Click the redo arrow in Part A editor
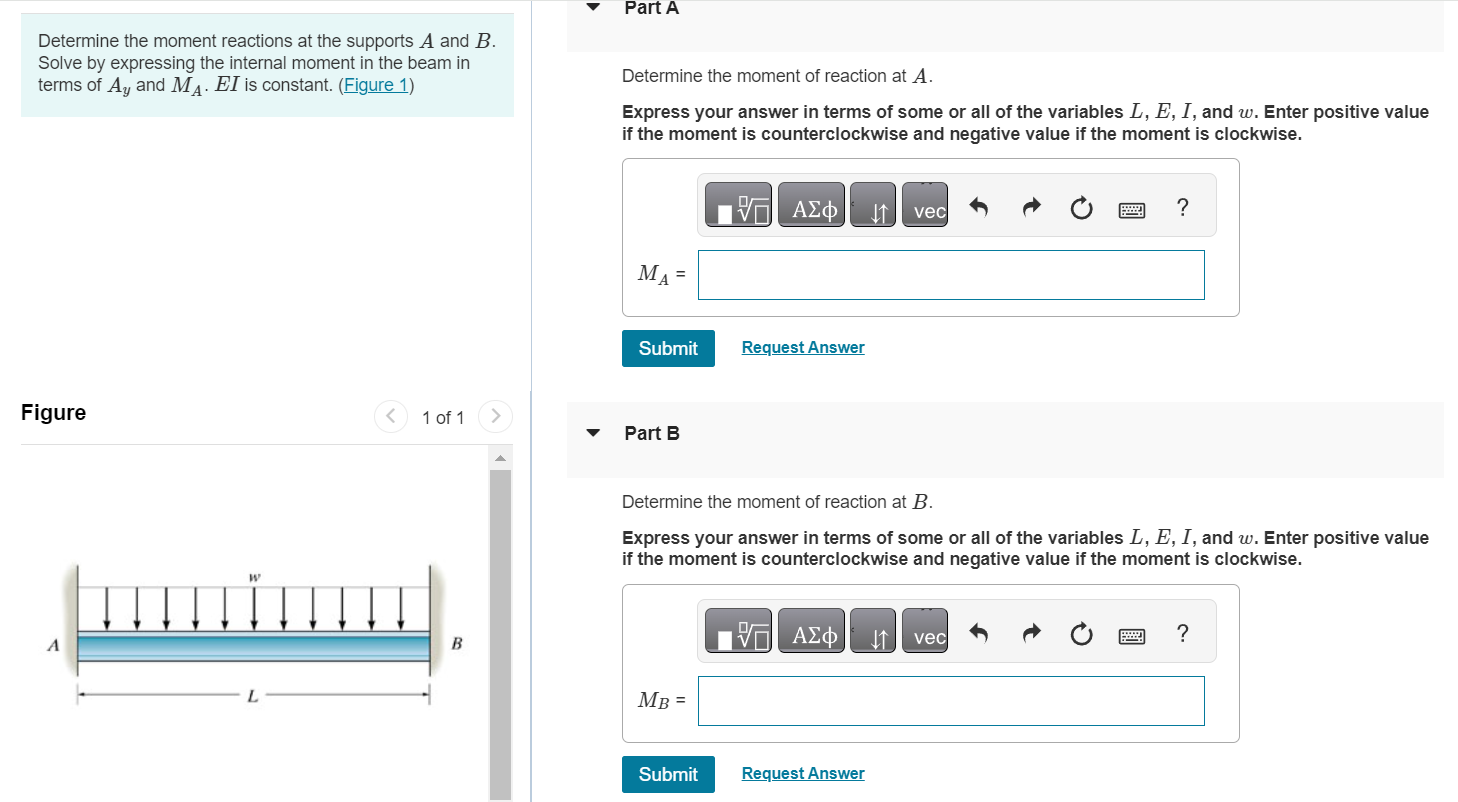The width and height of the screenshot is (1458, 802). [x=1030, y=206]
